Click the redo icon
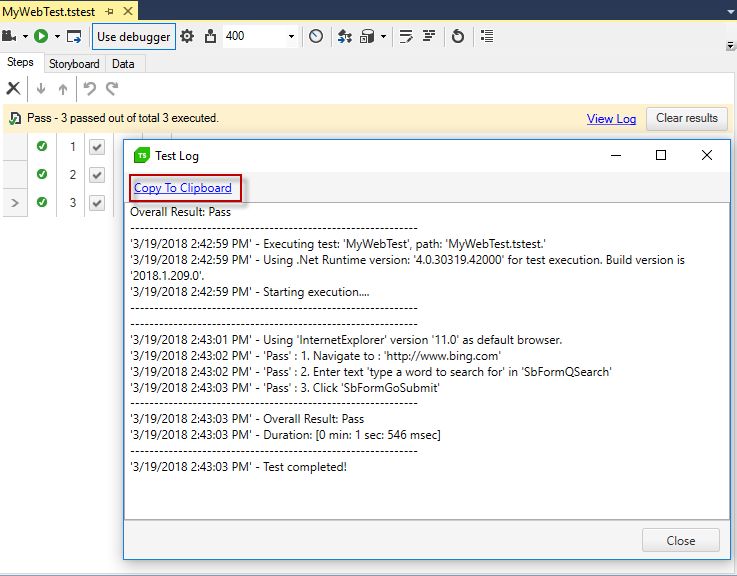This screenshot has height=576, width=737. point(112,88)
